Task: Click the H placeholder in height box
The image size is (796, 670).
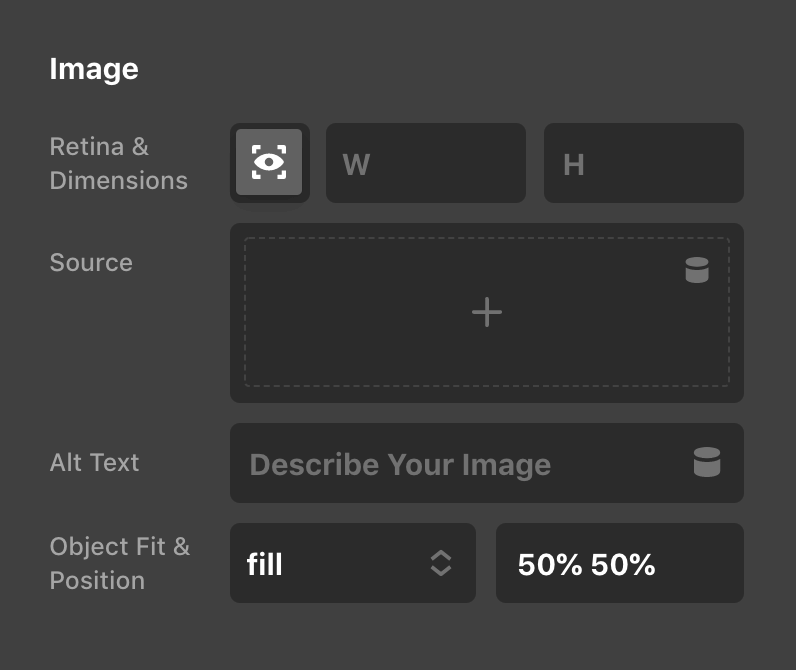Action: coord(573,164)
